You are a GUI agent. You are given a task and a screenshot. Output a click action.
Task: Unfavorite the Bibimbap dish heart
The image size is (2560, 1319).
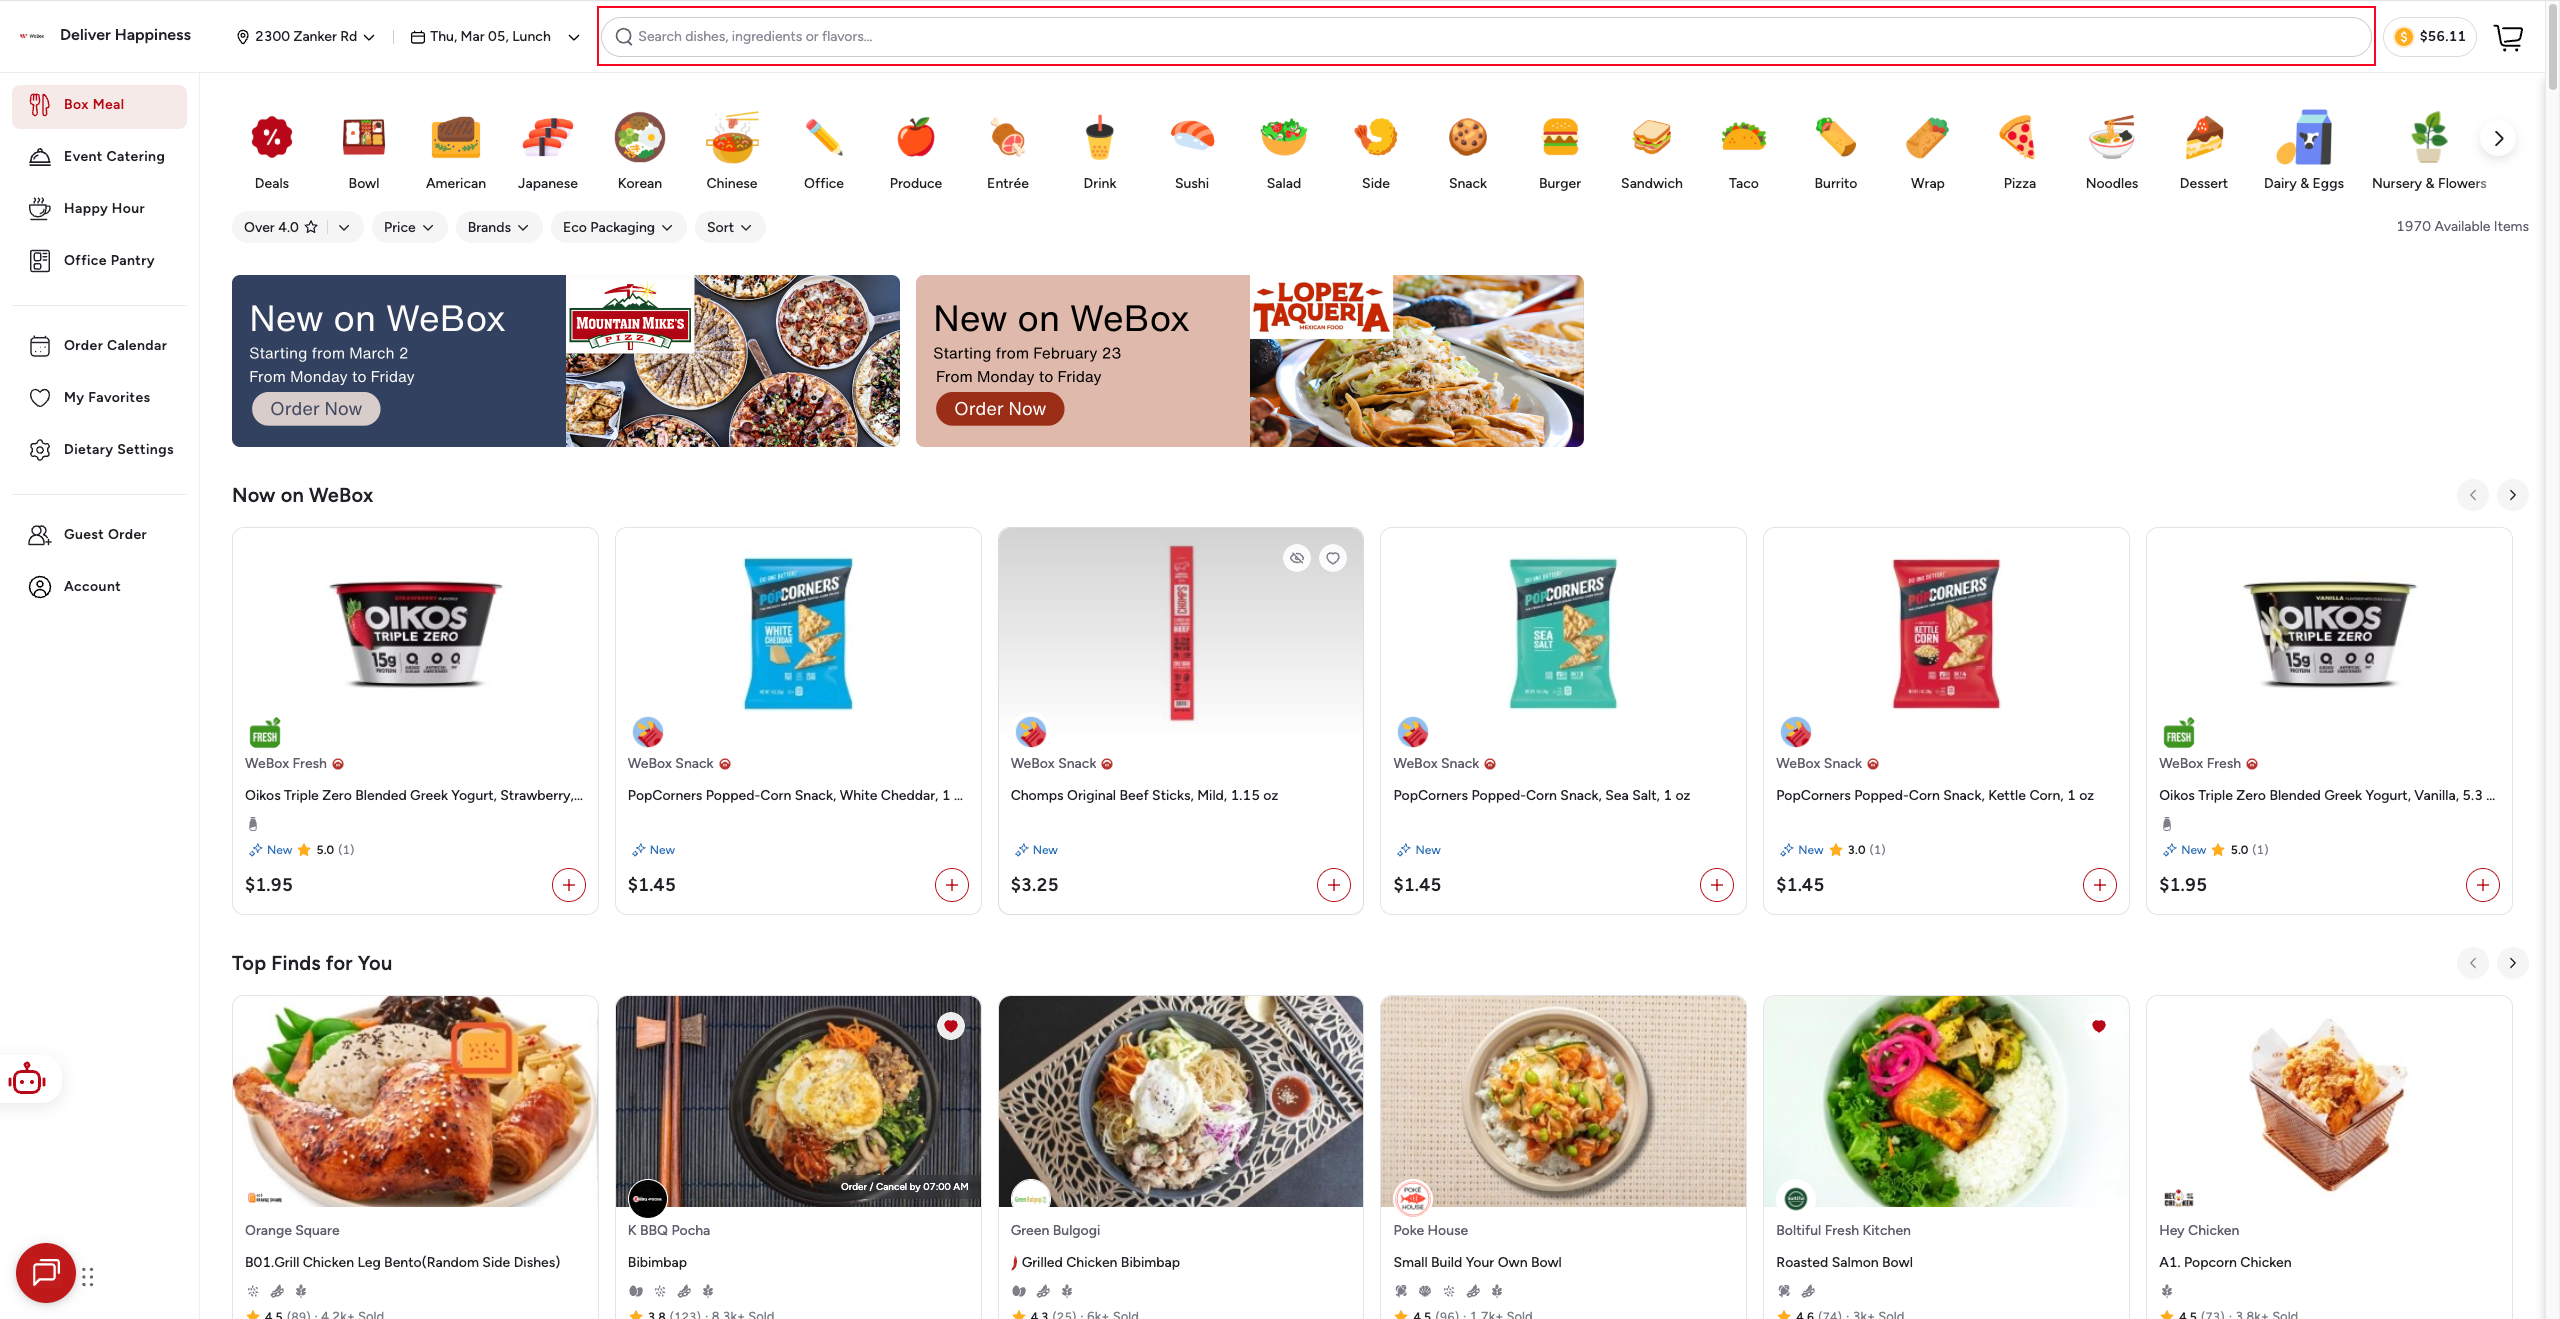[951, 1026]
